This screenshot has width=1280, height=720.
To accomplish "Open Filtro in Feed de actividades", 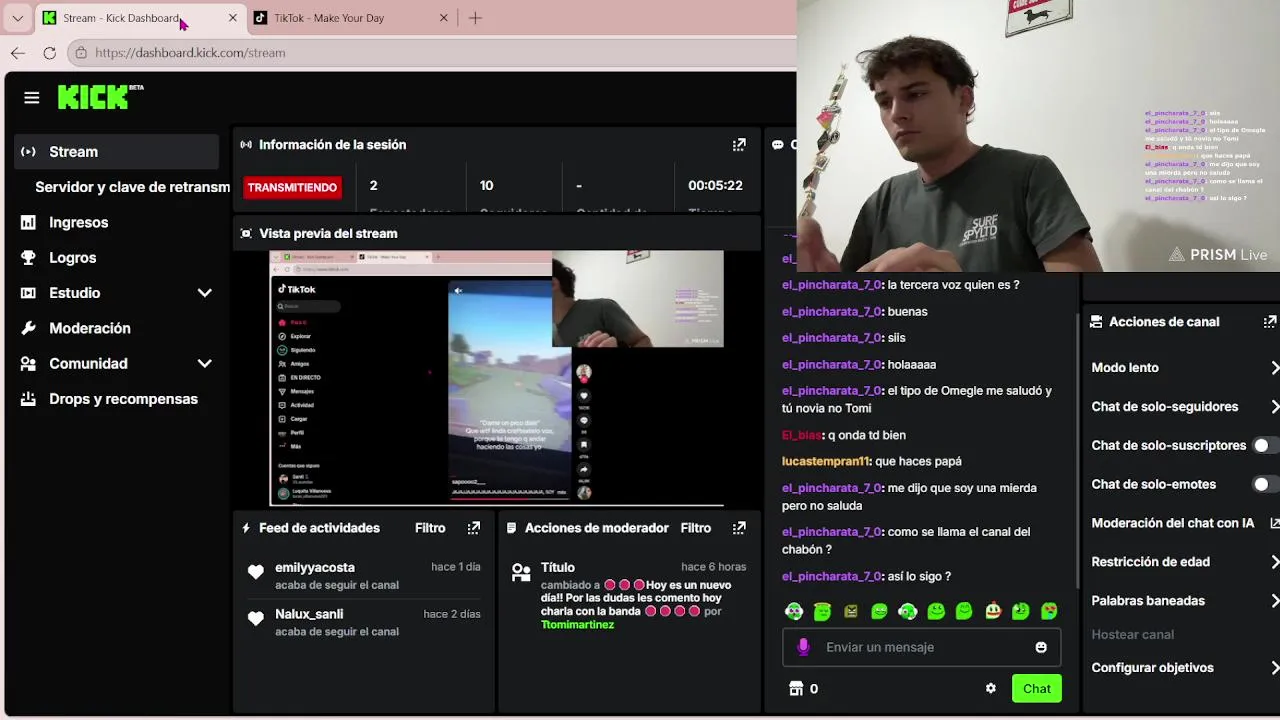I will (430, 528).
